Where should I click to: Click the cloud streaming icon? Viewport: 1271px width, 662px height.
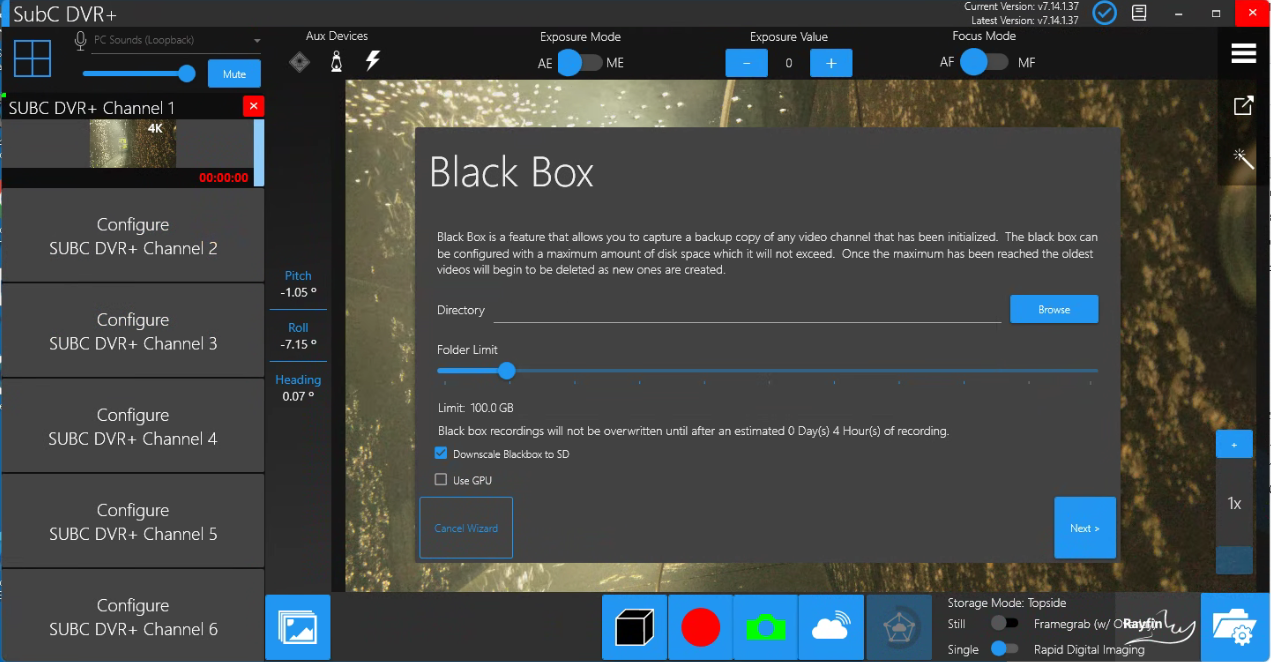click(832, 628)
